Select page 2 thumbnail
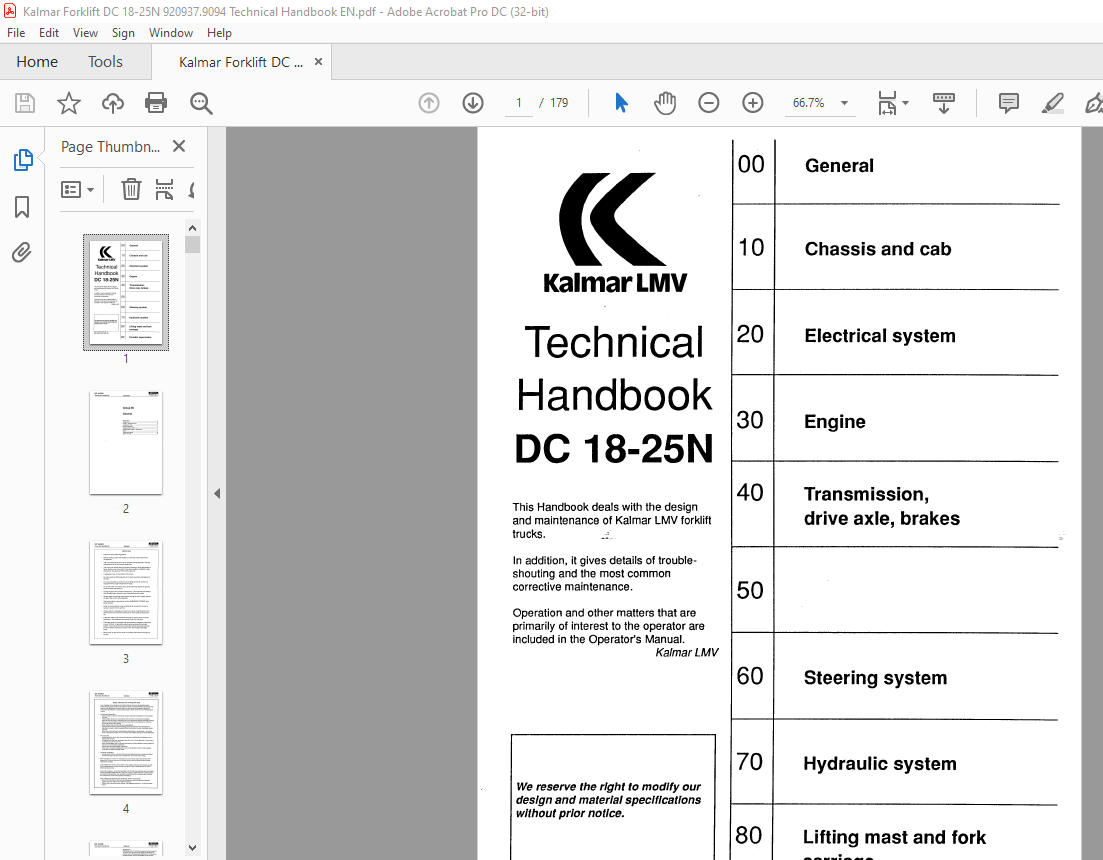Screen dimensions: 1103x860 coord(126,443)
